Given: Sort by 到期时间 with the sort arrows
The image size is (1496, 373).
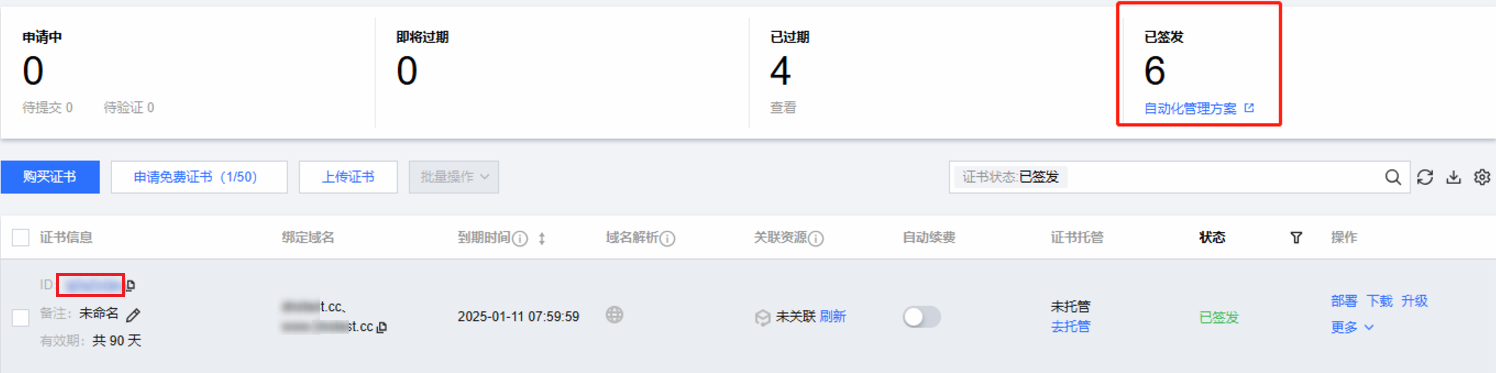Looking at the screenshot, I should pyautogui.click(x=542, y=239).
